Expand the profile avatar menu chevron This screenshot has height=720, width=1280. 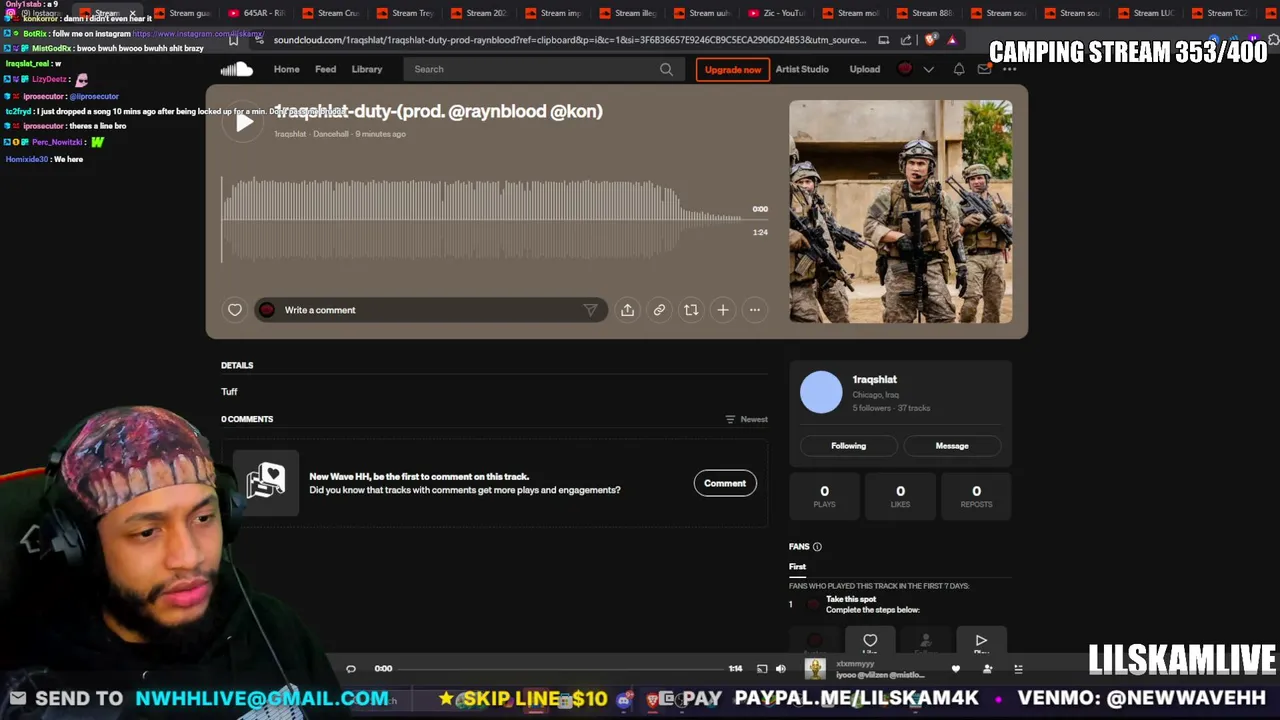(928, 69)
